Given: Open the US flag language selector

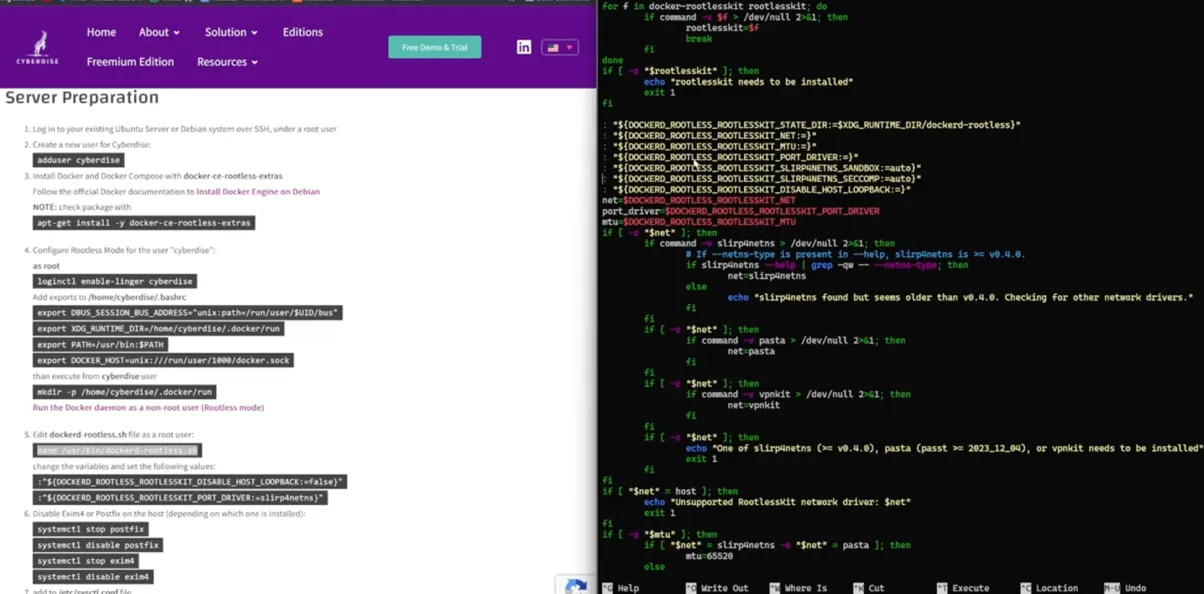Looking at the screenshot, I should (x=559, y=47).
